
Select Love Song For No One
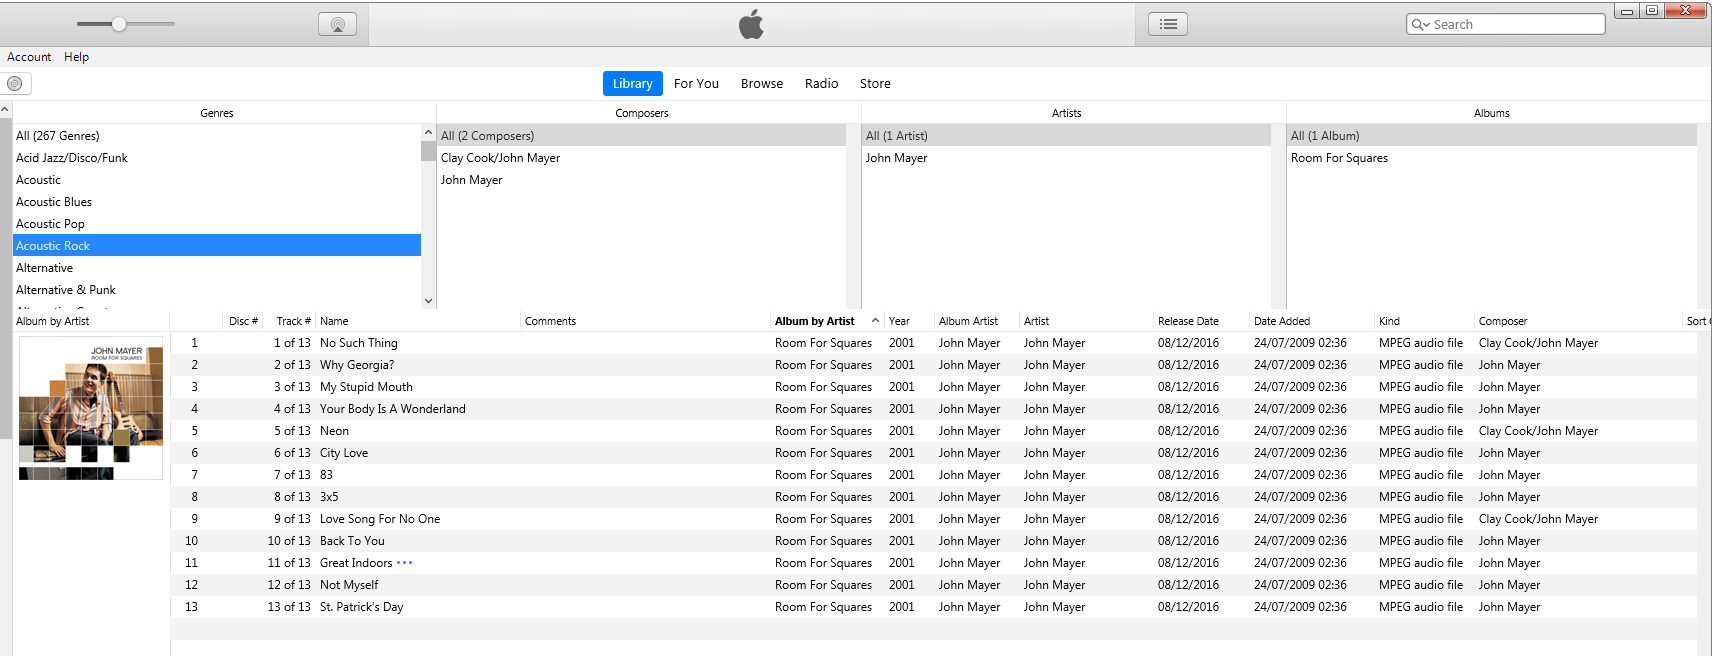[x=380, y=519]
